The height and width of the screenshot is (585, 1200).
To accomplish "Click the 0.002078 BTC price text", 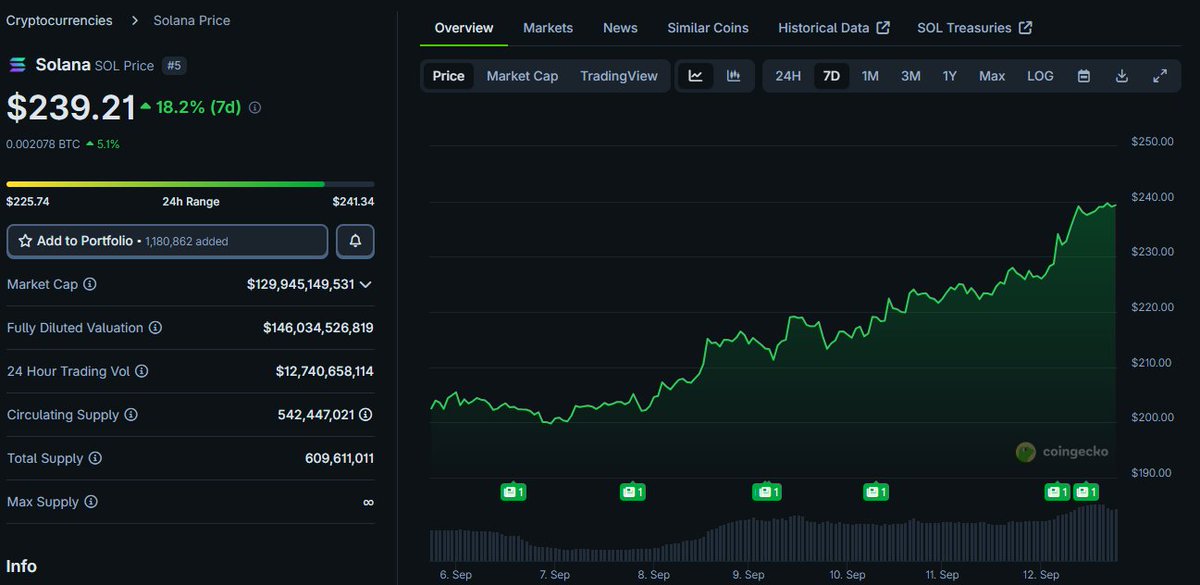I will click(x=43, y=144).
